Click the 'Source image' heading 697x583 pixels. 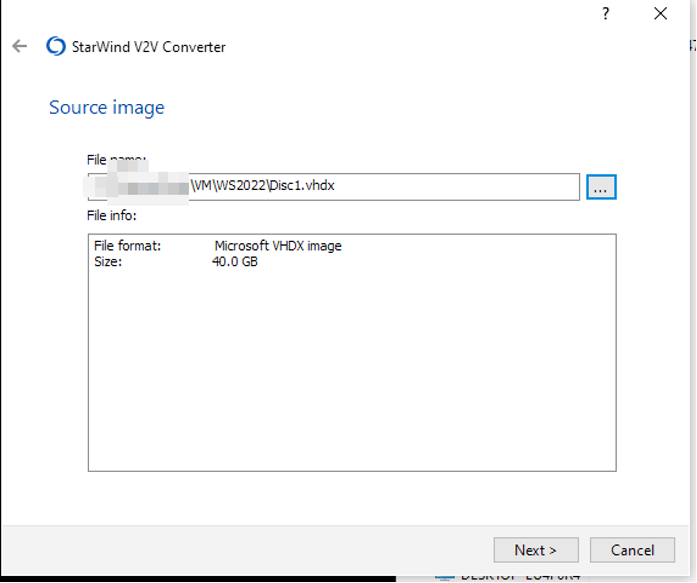point(107,108)
